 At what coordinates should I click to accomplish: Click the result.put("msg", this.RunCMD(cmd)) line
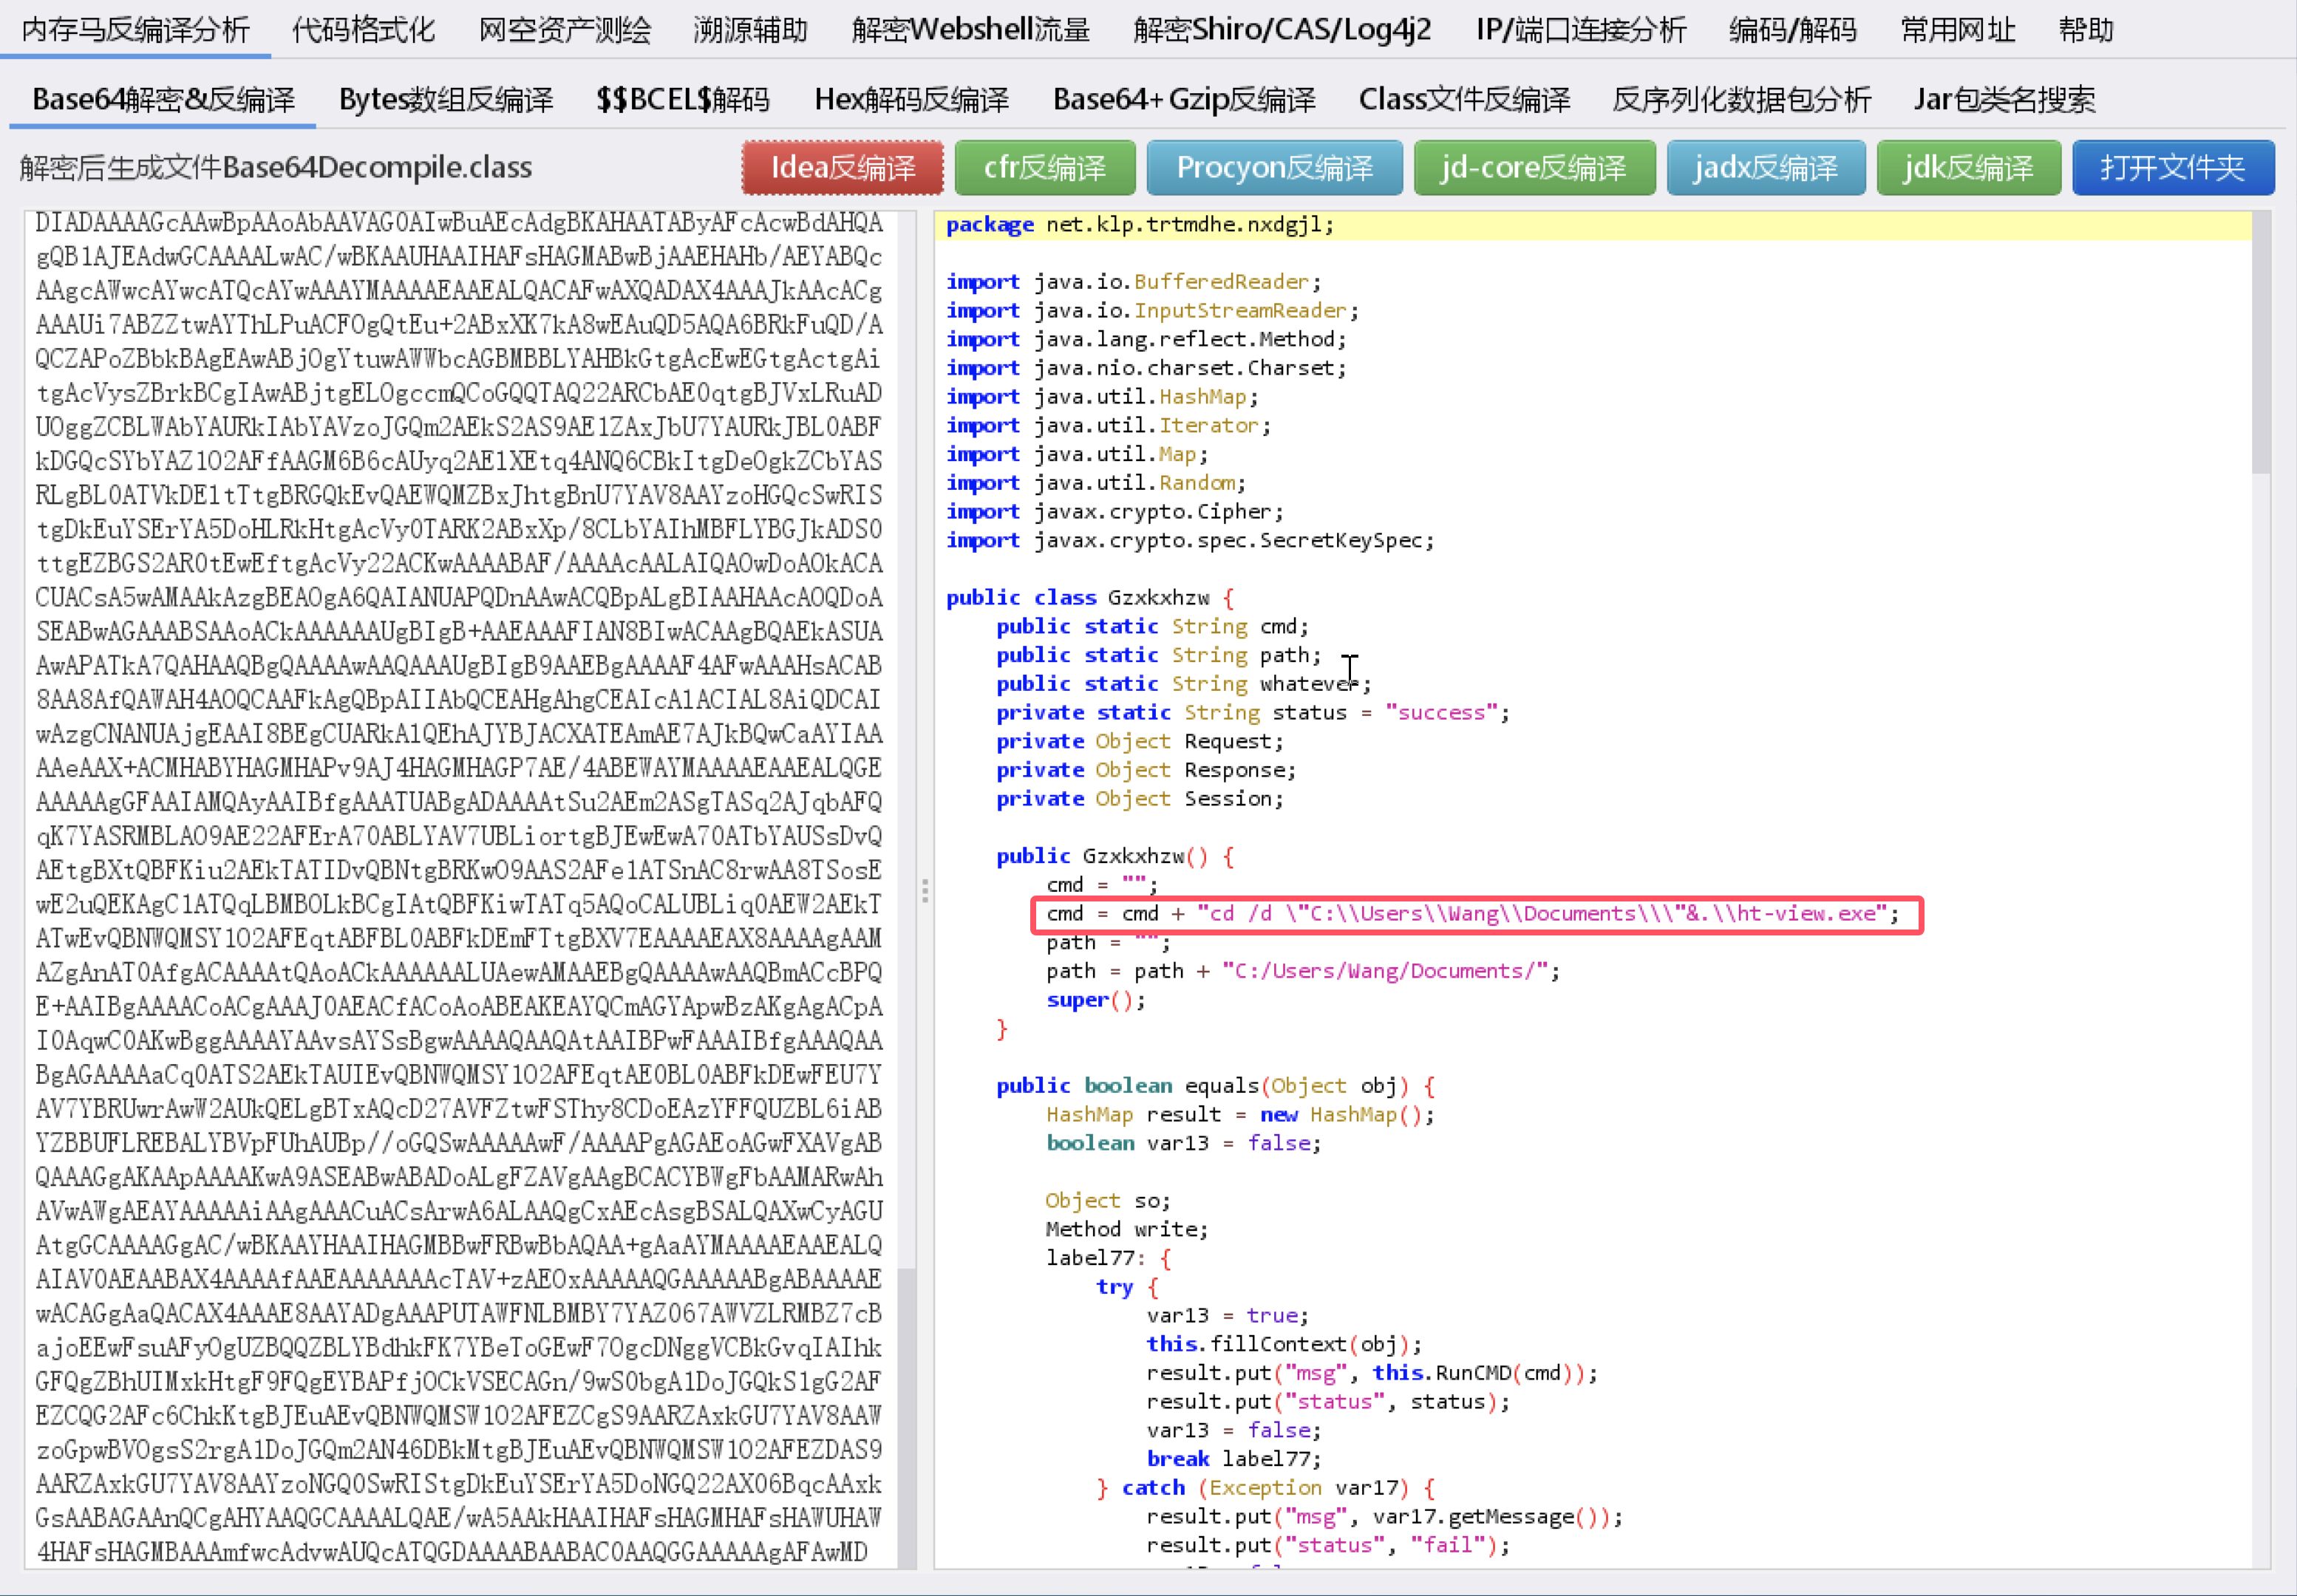(1372, 1373)
